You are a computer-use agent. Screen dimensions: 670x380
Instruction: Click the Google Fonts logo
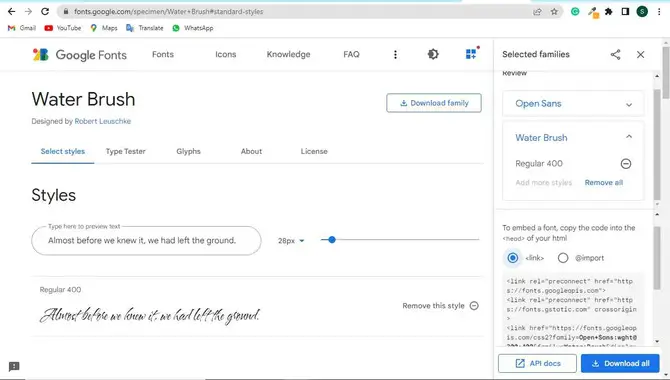[80, 55]
